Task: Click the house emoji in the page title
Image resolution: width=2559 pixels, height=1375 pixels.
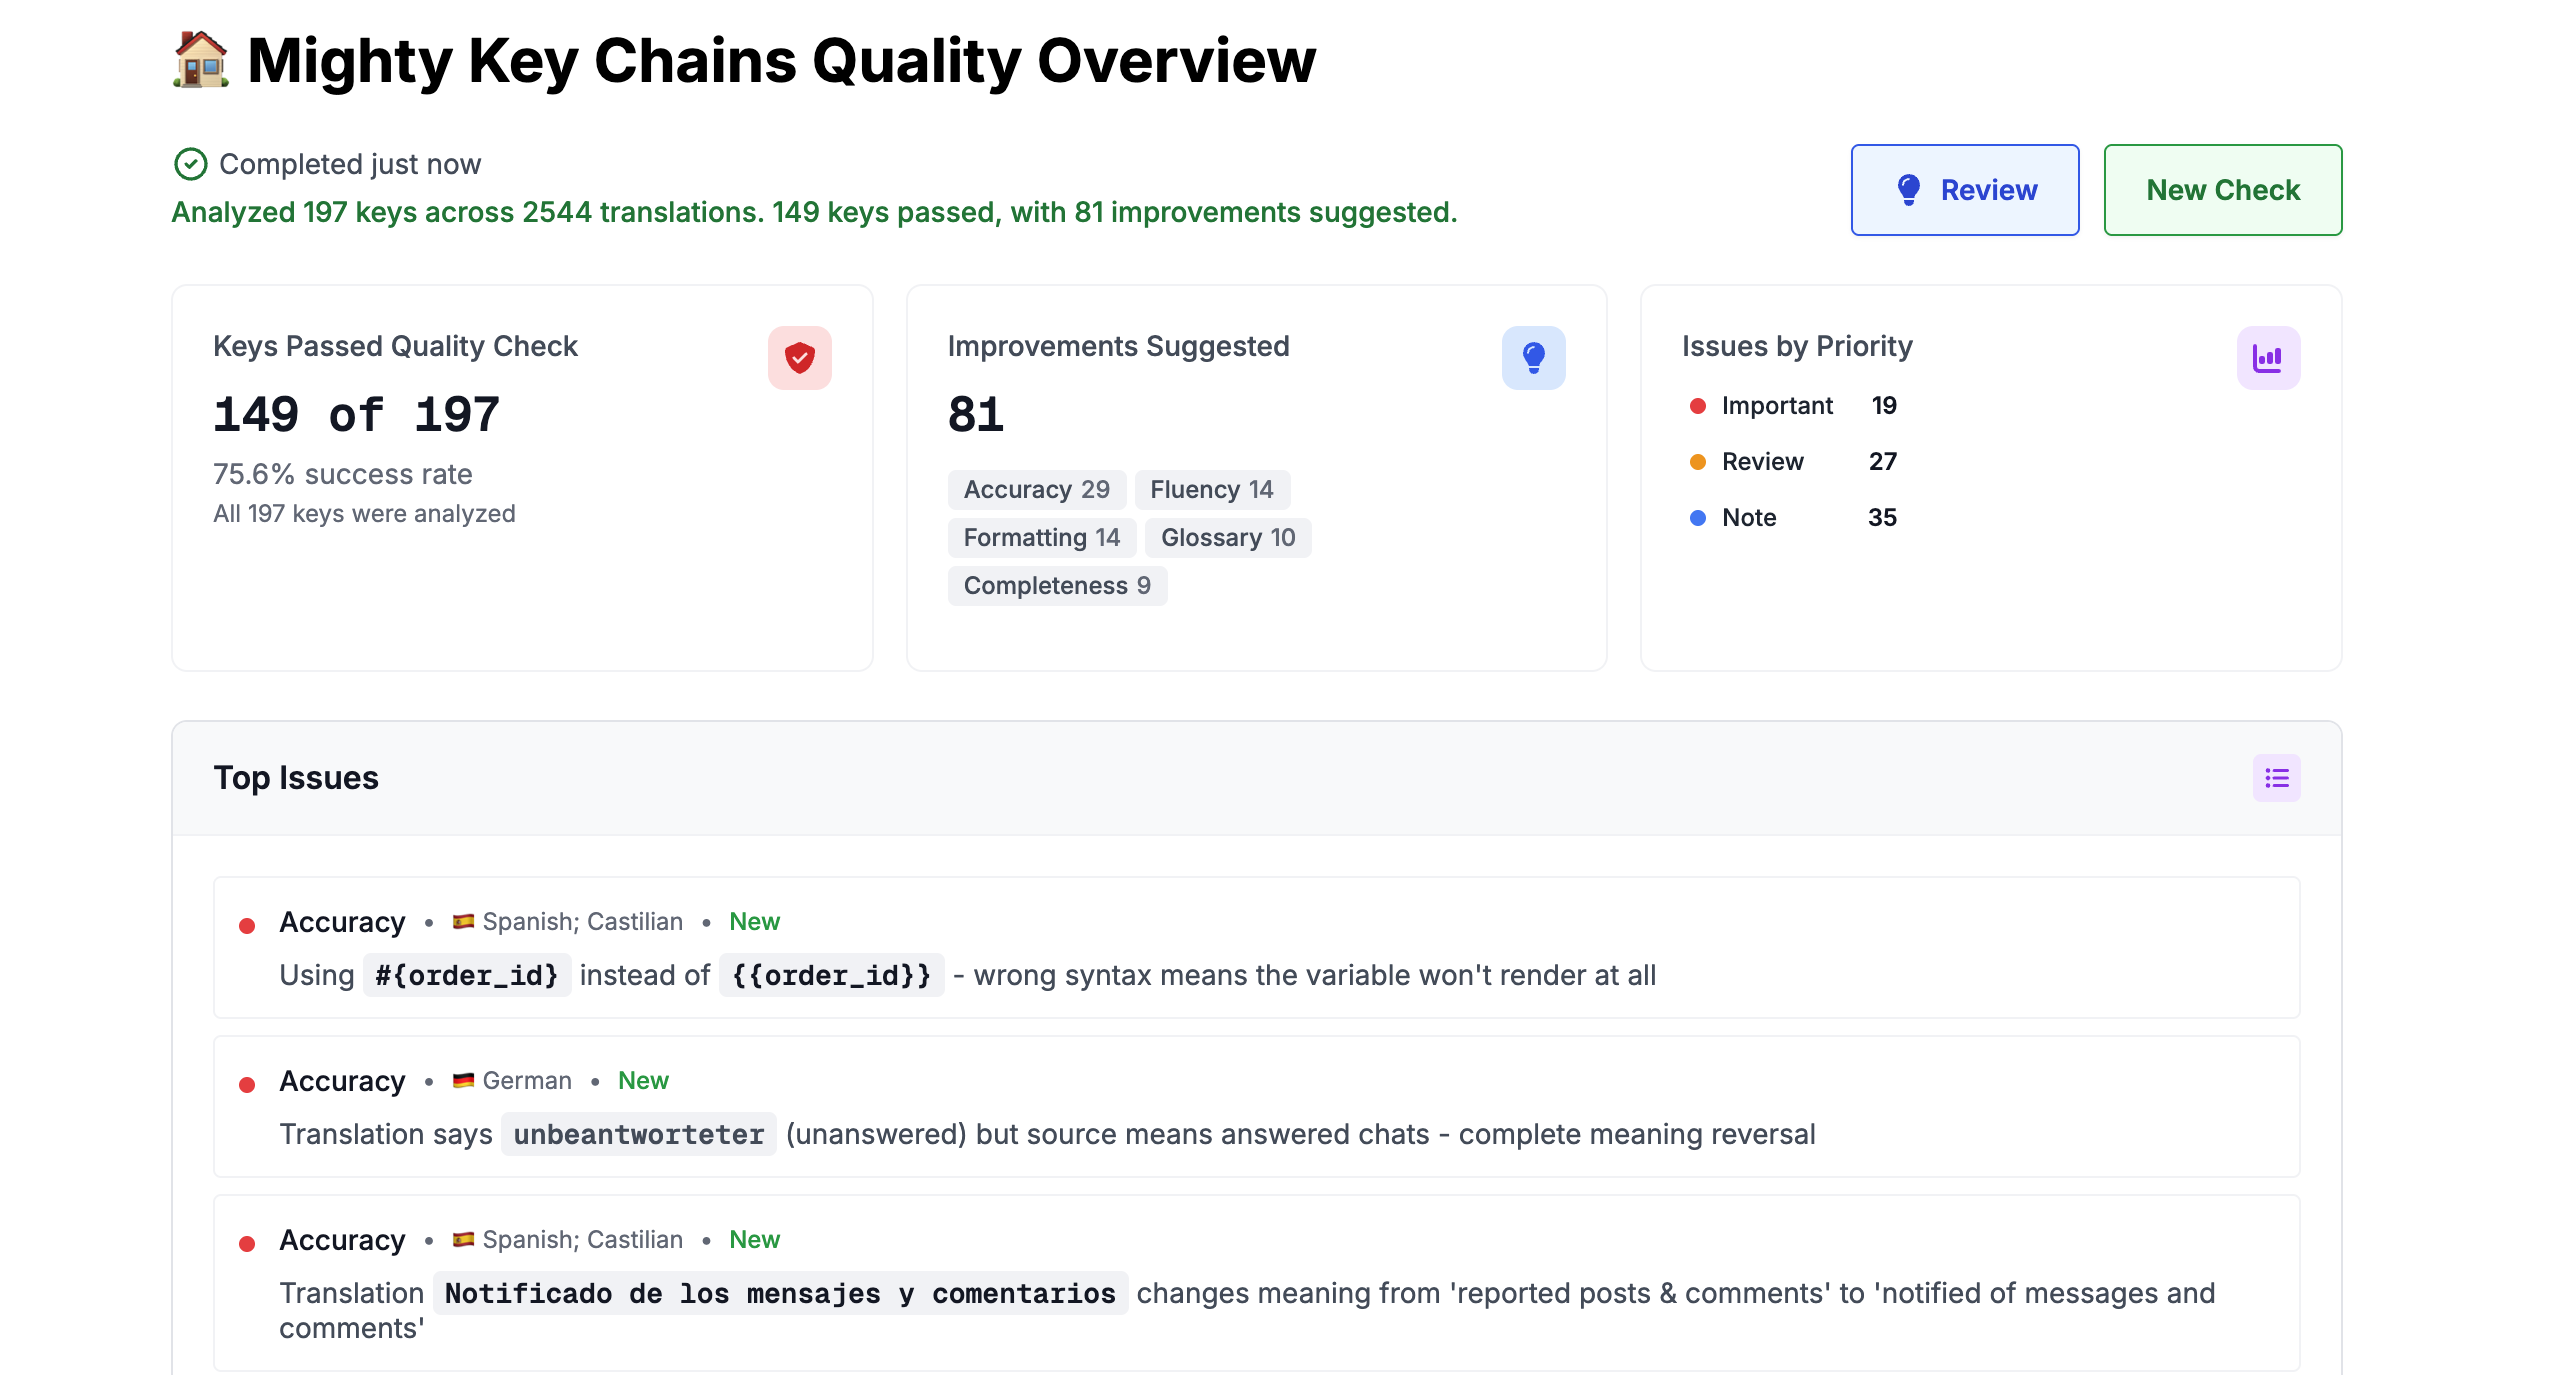Action: tap(201, 61)
